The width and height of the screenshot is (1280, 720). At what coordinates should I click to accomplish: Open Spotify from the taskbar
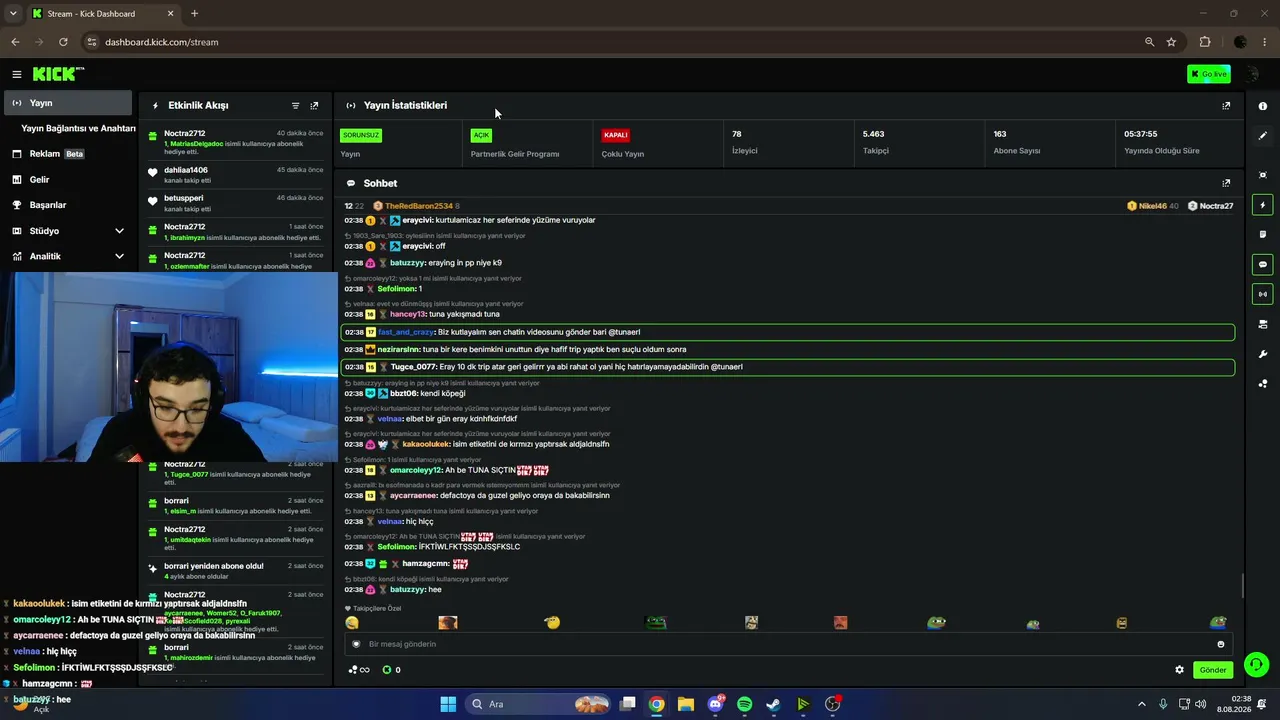pos(744,704)
